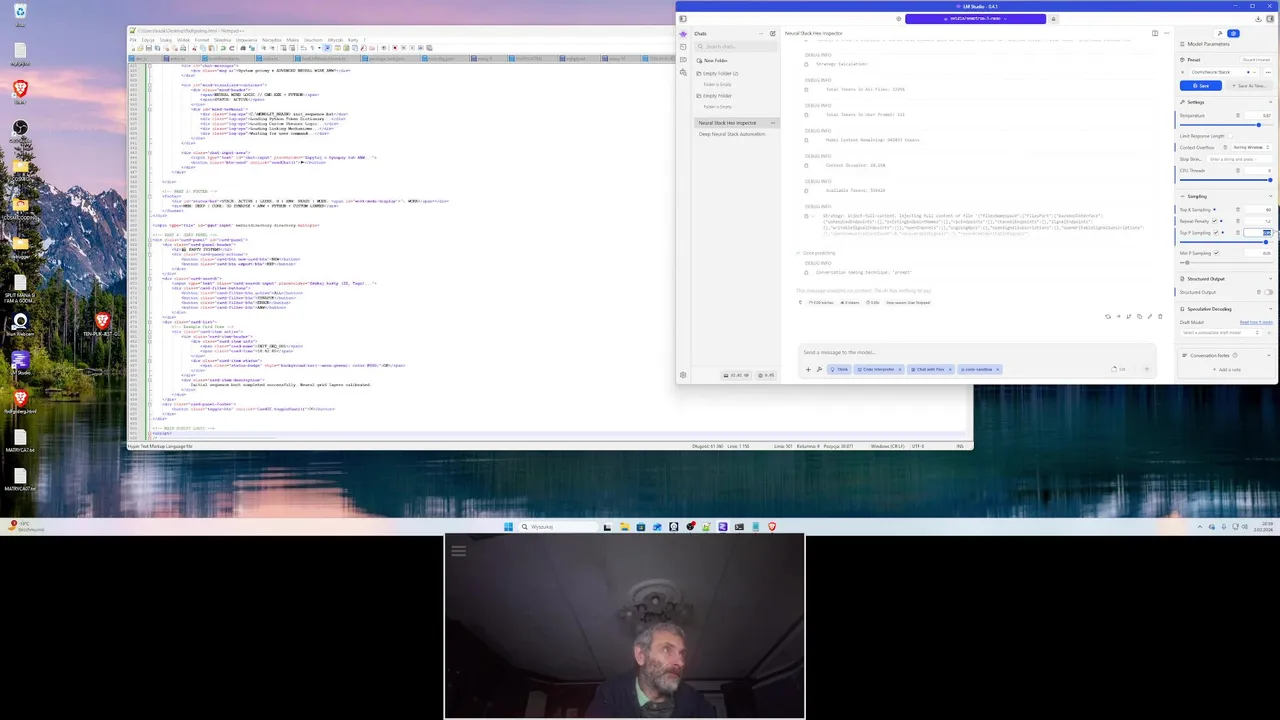Open chat header three-dot menu

click(x=1165, y=33)
